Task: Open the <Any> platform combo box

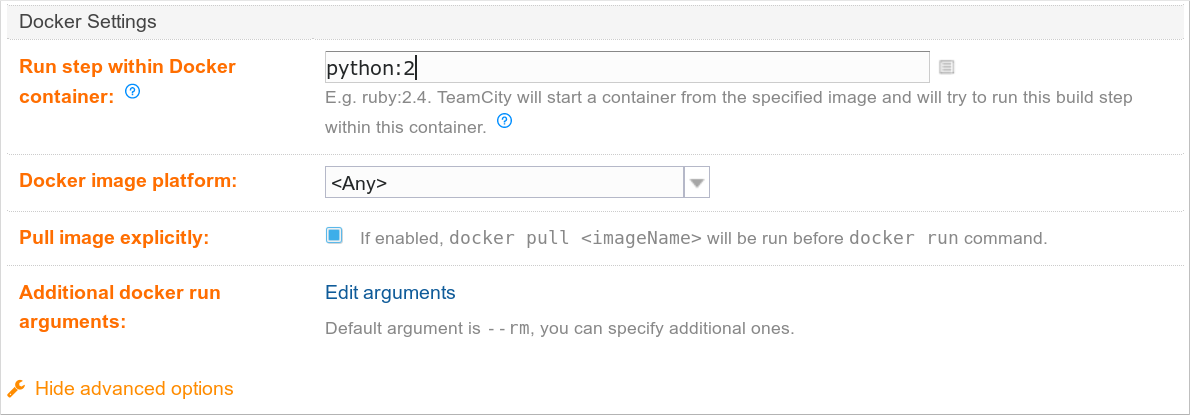Action: point(517,183)
